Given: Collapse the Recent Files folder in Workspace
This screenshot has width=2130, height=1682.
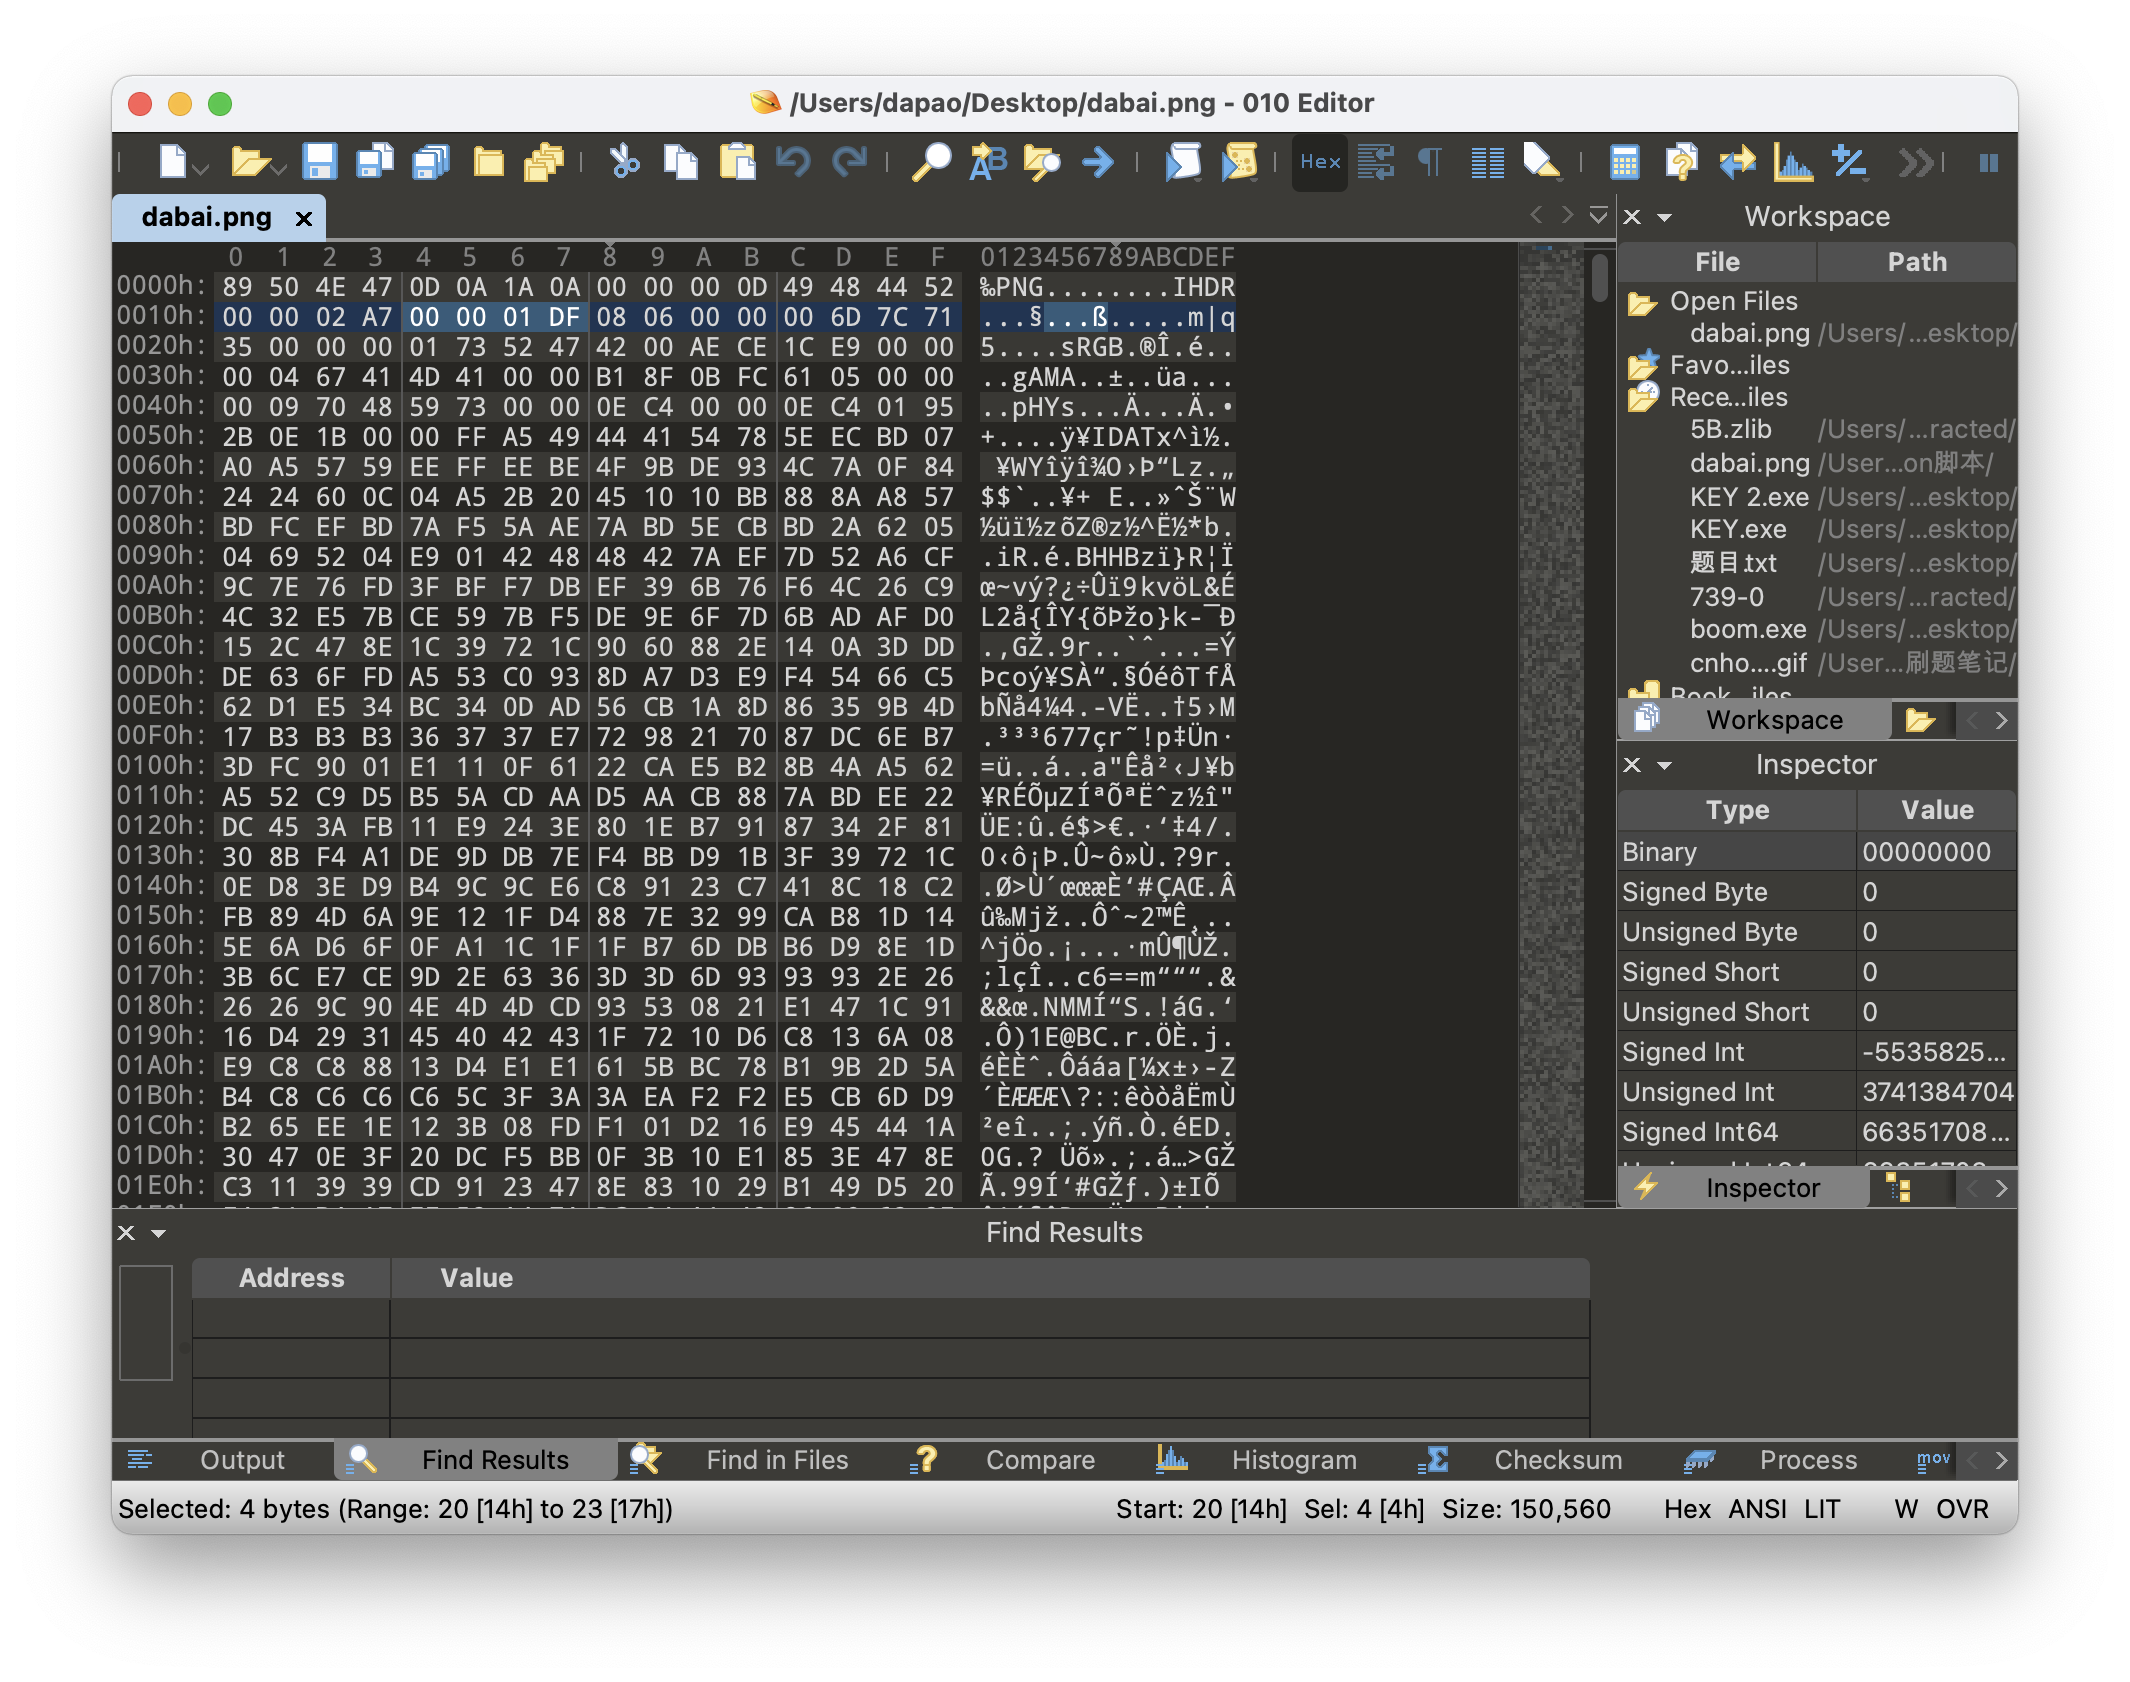Looking at the screenshot, I should click(1643, 398).
